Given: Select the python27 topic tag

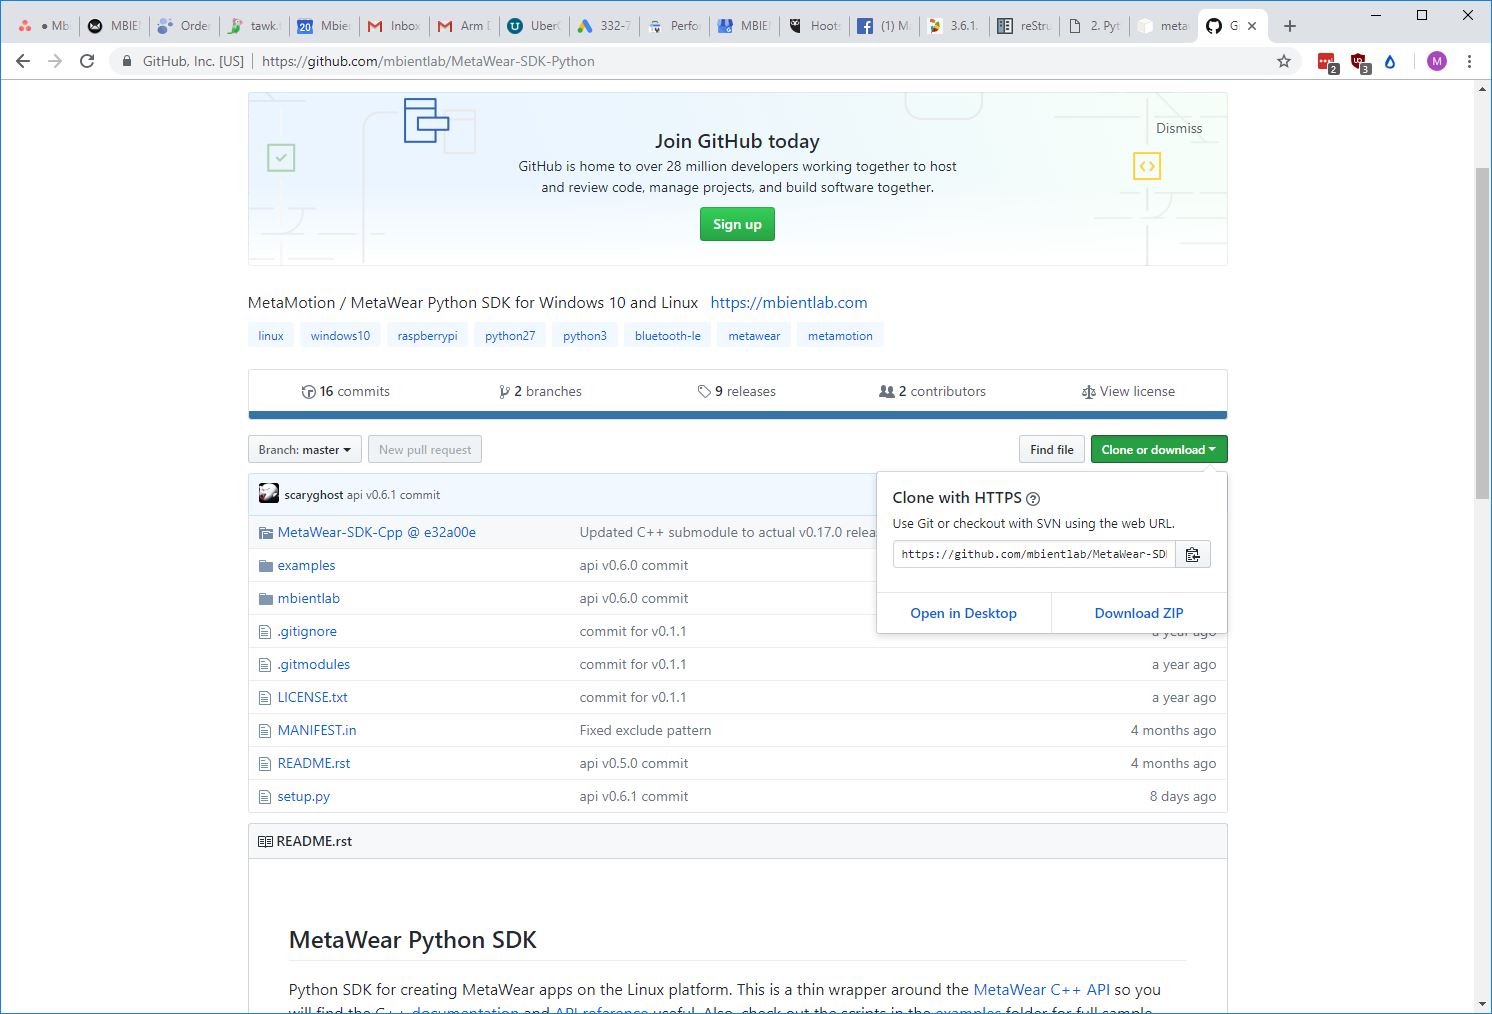Looking at the screenshot, I should tap(510, 336).
